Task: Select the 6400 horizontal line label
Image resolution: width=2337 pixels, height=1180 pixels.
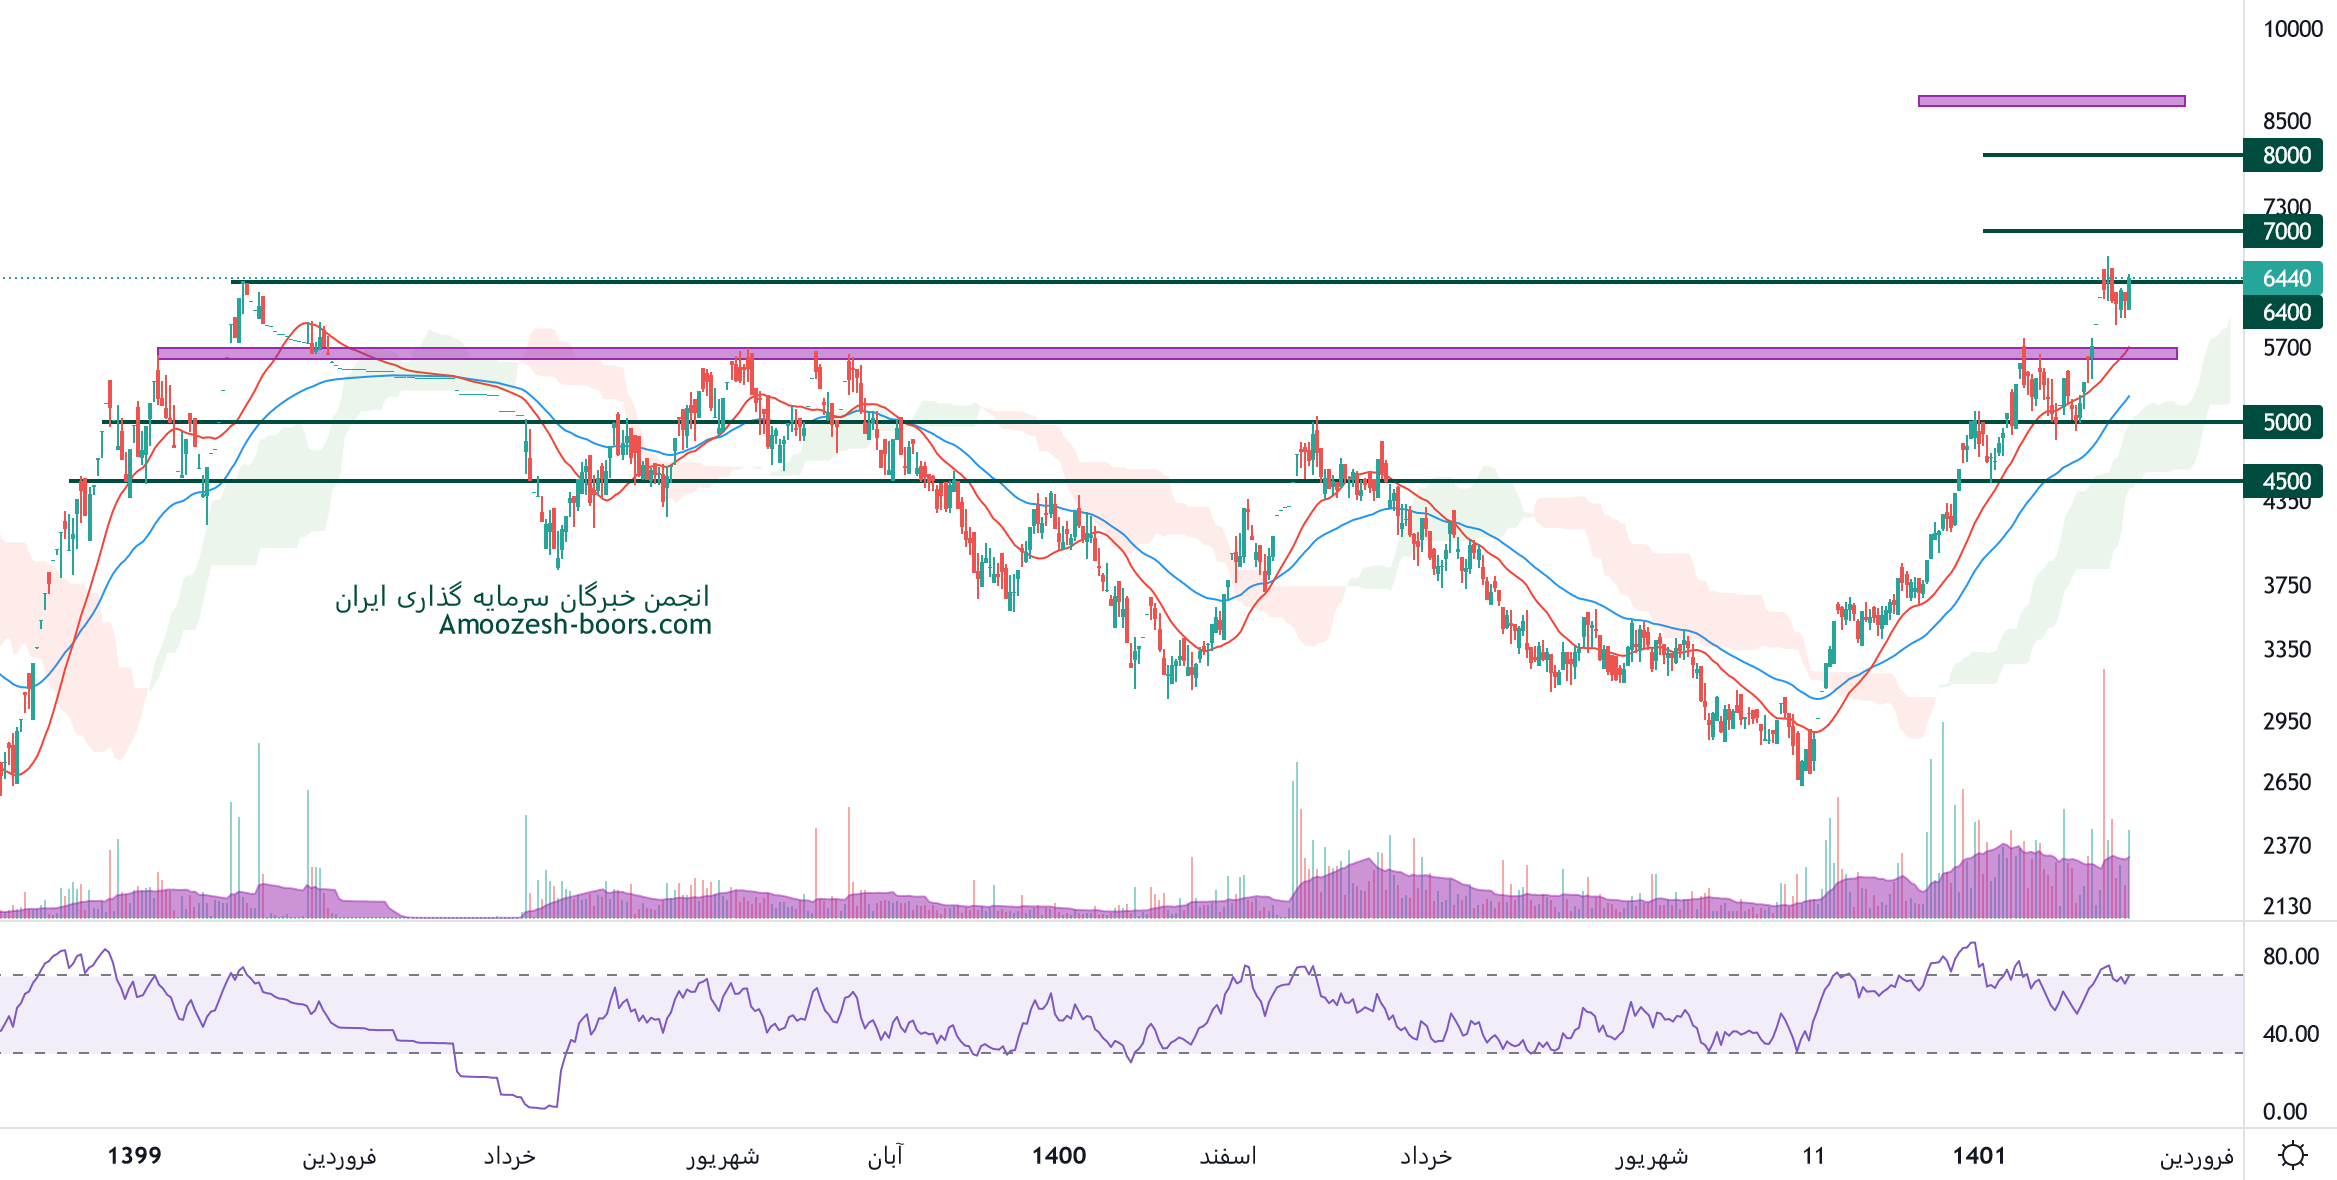Action: [x=2285, y=313]
